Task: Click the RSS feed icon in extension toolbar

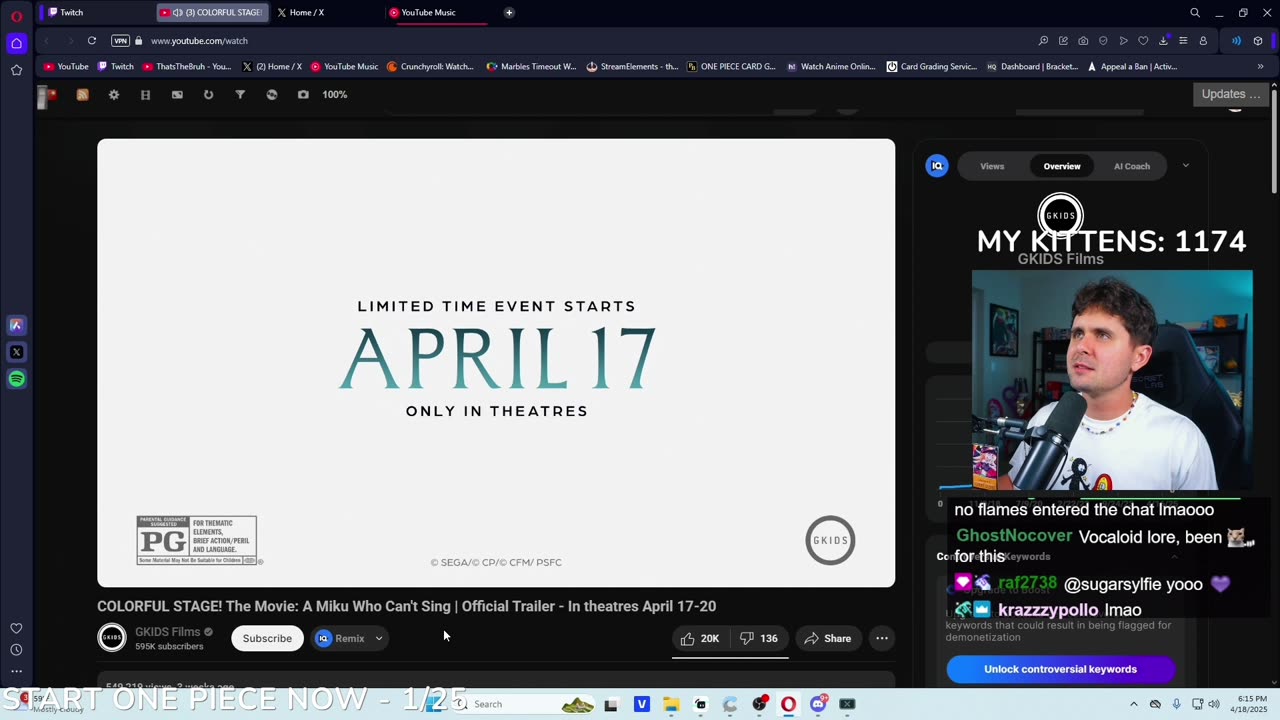Action: [82, 95]
